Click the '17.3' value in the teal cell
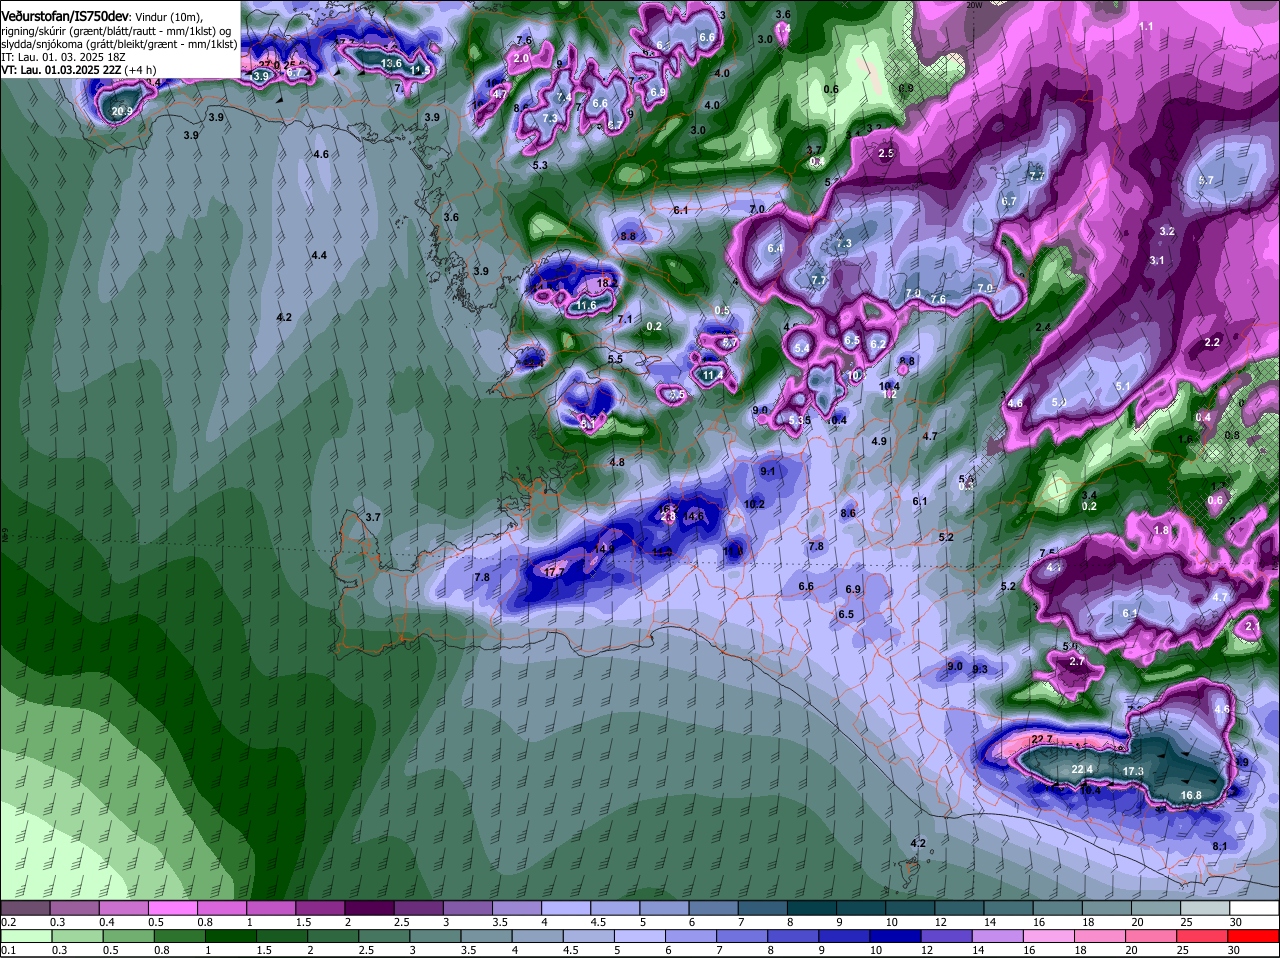Viewport: 1280px width, 958px height. 1133,771
